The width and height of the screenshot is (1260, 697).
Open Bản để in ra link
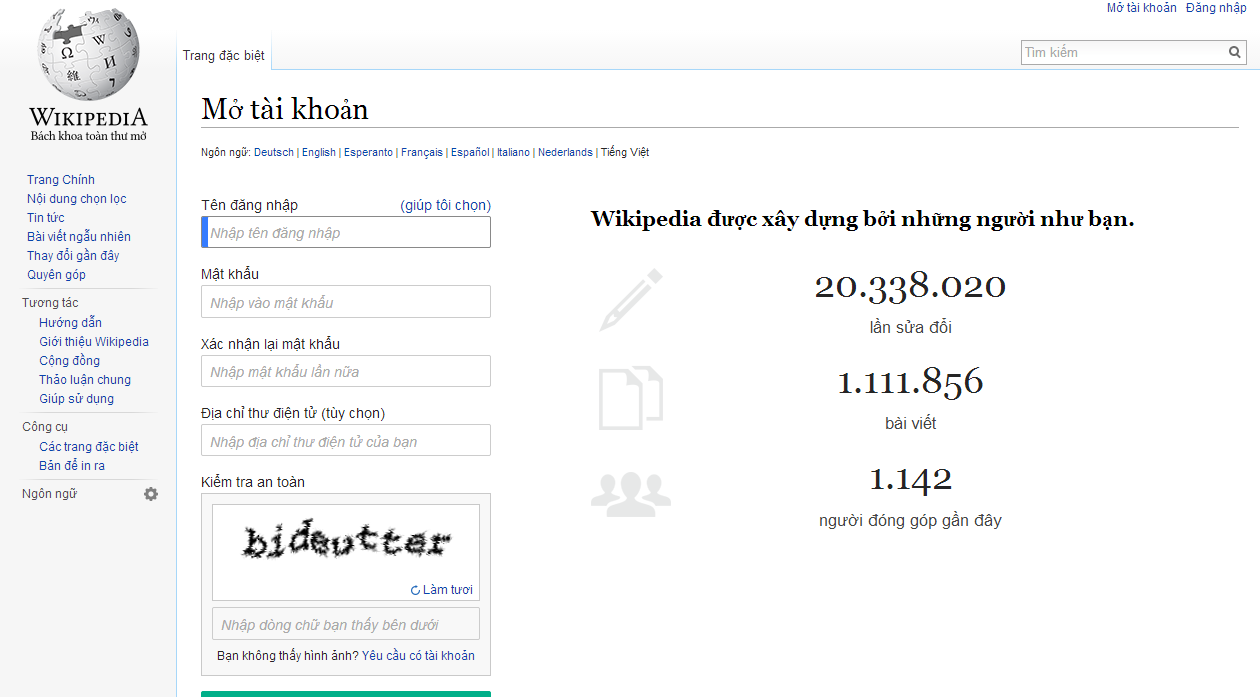pyautogui.click(x=72, y=466)
